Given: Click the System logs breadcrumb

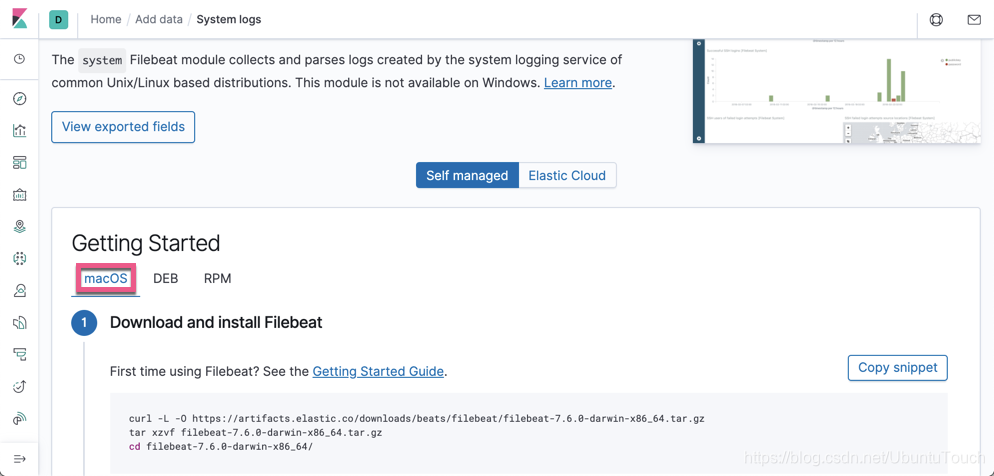Looking at the screenshot, I should pos(229,20).
